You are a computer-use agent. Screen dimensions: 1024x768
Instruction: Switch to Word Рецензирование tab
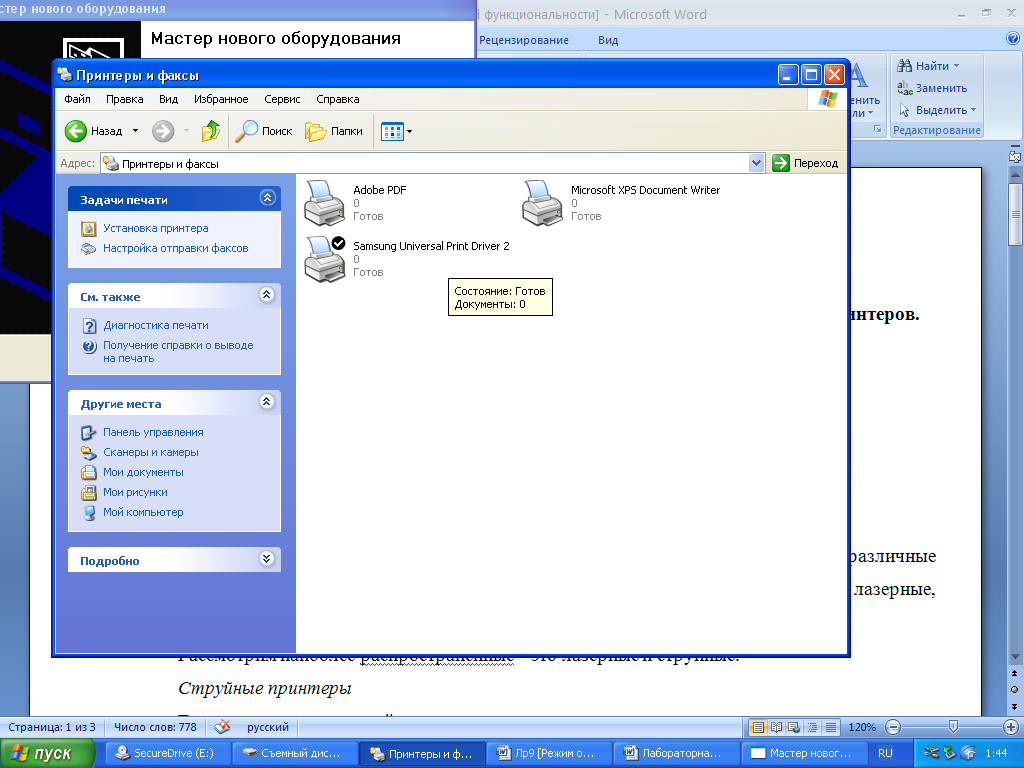[524, 40]
